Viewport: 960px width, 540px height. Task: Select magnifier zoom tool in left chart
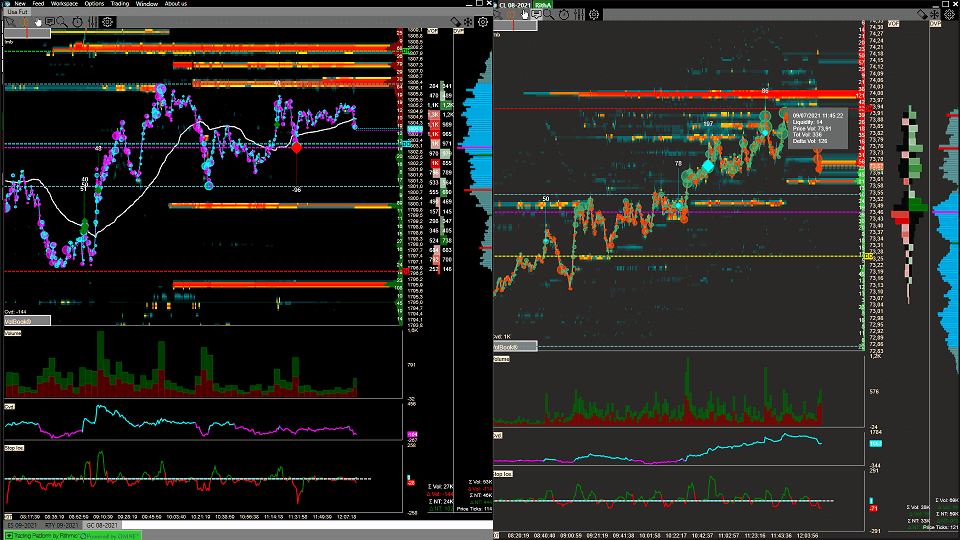[62, 22]
